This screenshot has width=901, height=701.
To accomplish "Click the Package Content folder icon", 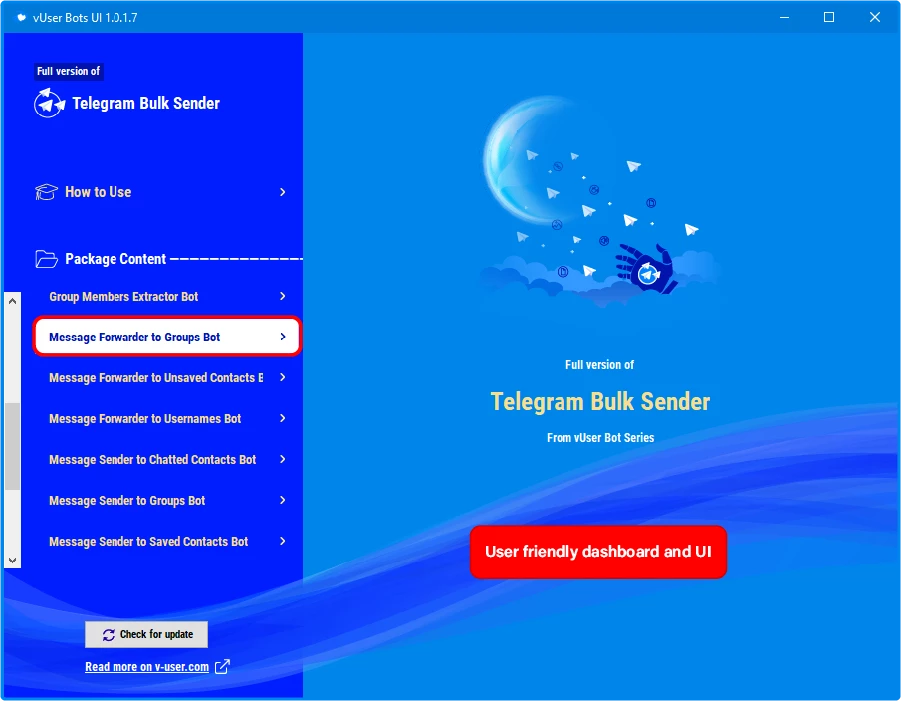I will coord(46,259).
